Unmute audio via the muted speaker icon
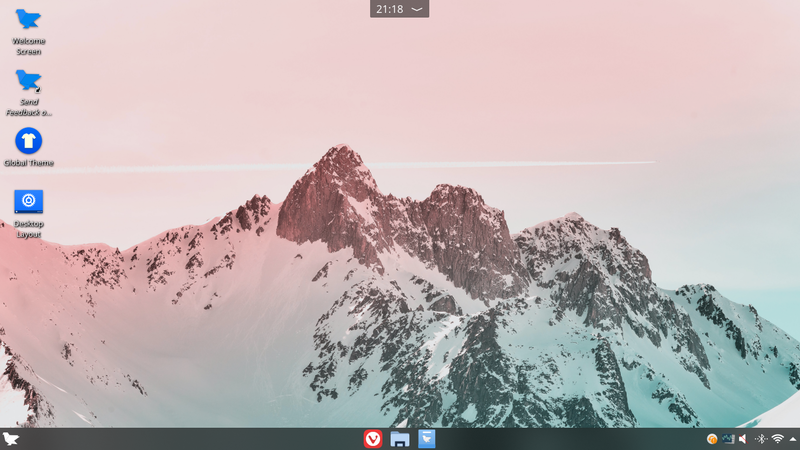 coord(742,439)
